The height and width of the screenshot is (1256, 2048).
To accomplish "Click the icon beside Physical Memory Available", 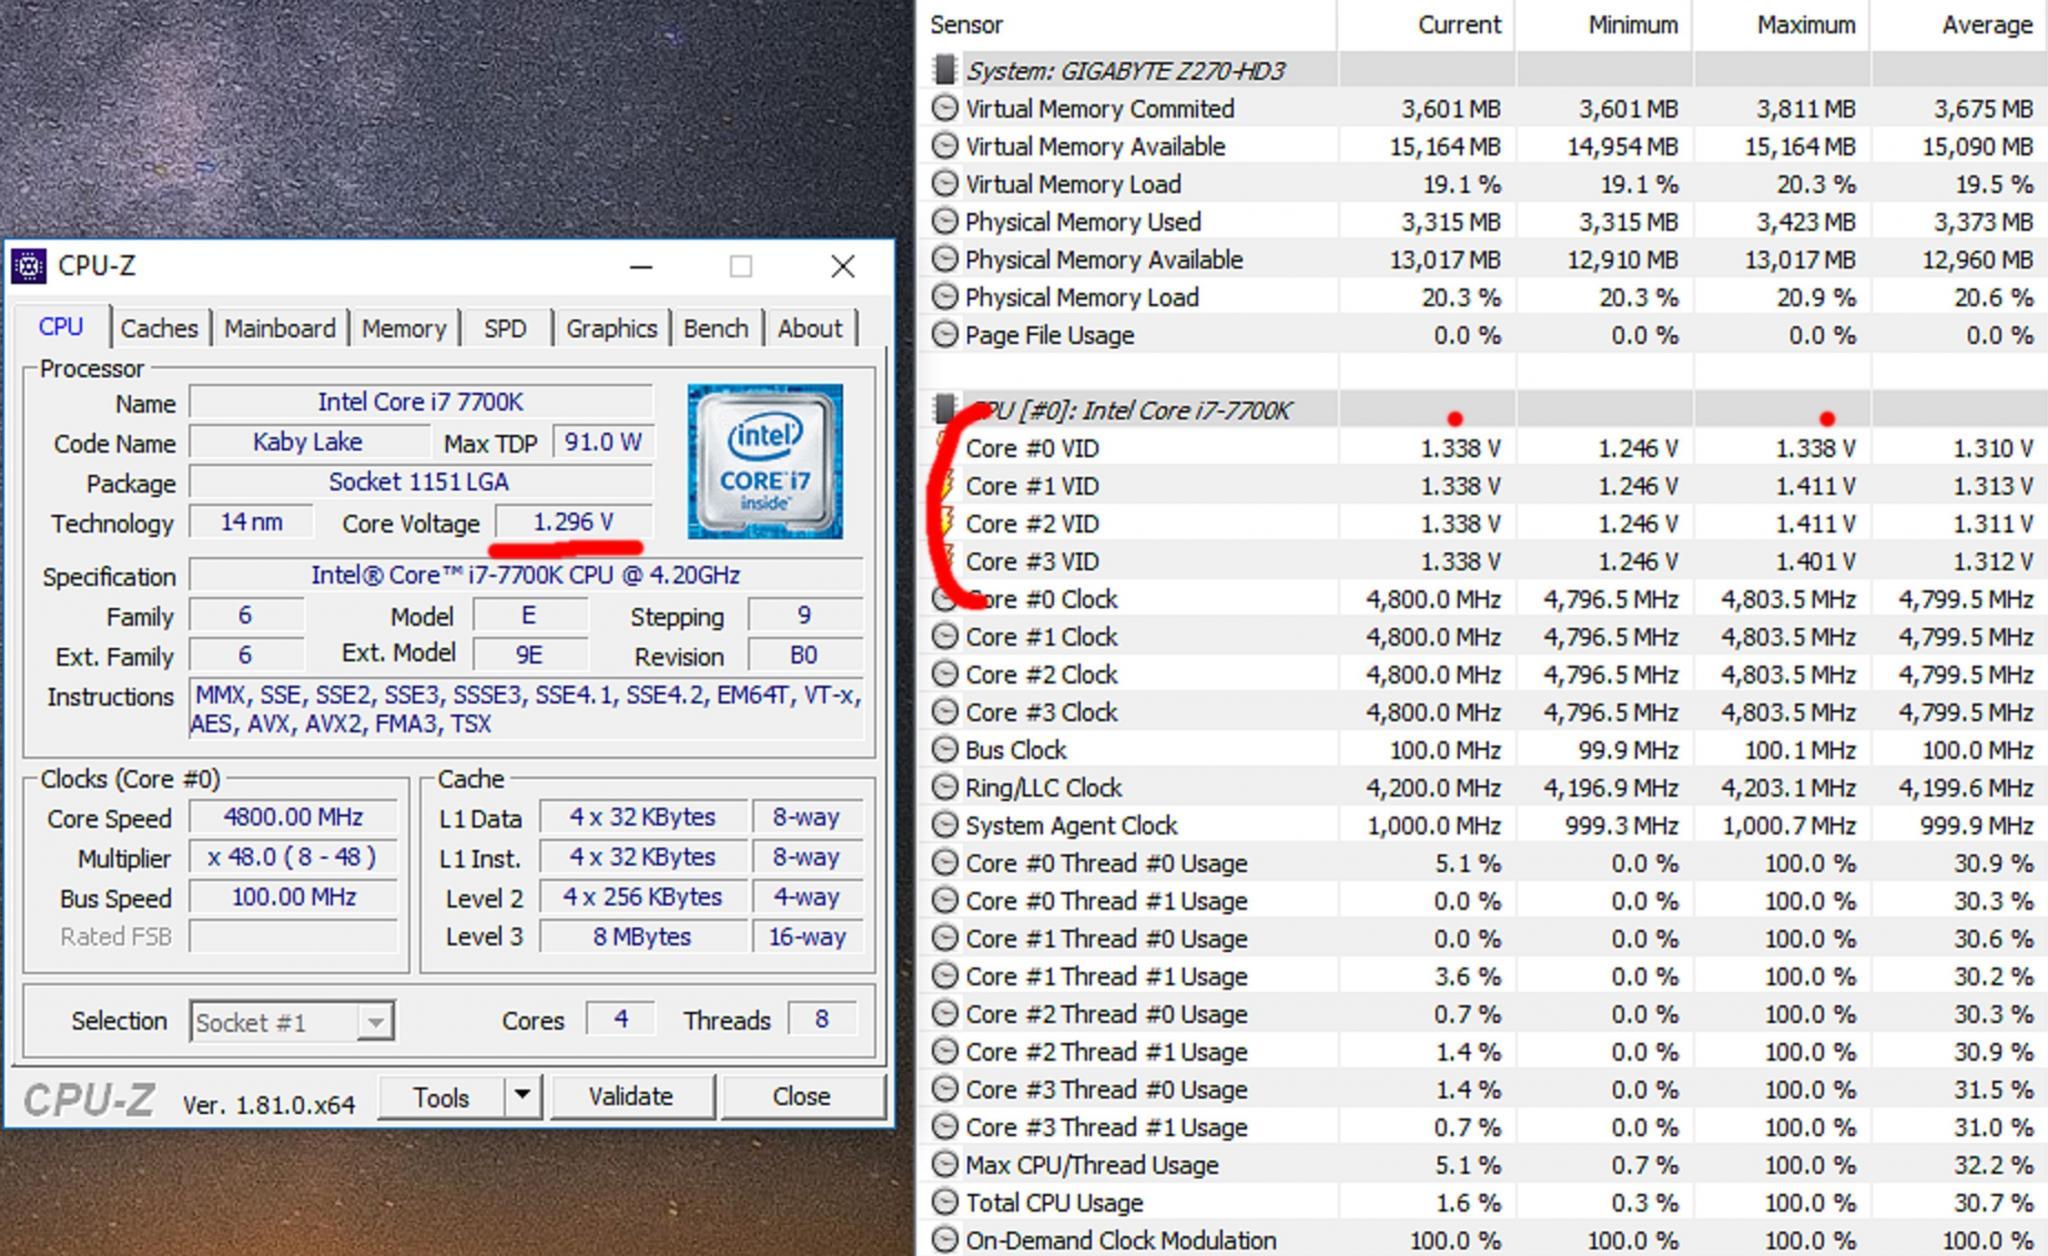I will coord(944,259).
